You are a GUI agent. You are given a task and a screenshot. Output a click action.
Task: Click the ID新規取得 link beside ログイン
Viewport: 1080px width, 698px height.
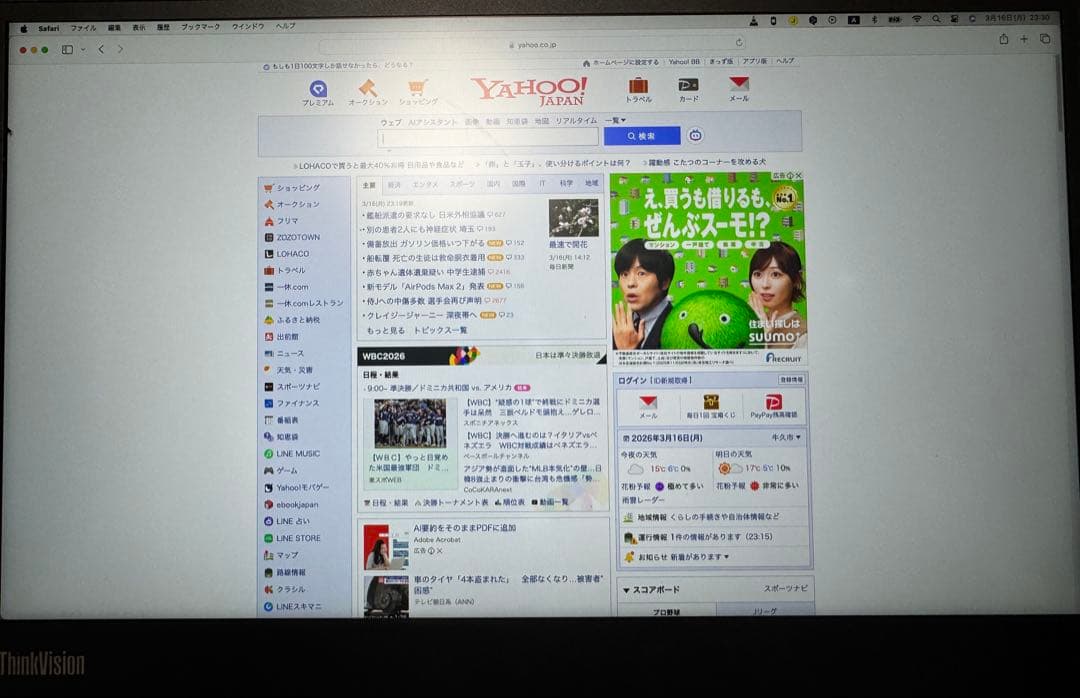(x=671, y=380)
